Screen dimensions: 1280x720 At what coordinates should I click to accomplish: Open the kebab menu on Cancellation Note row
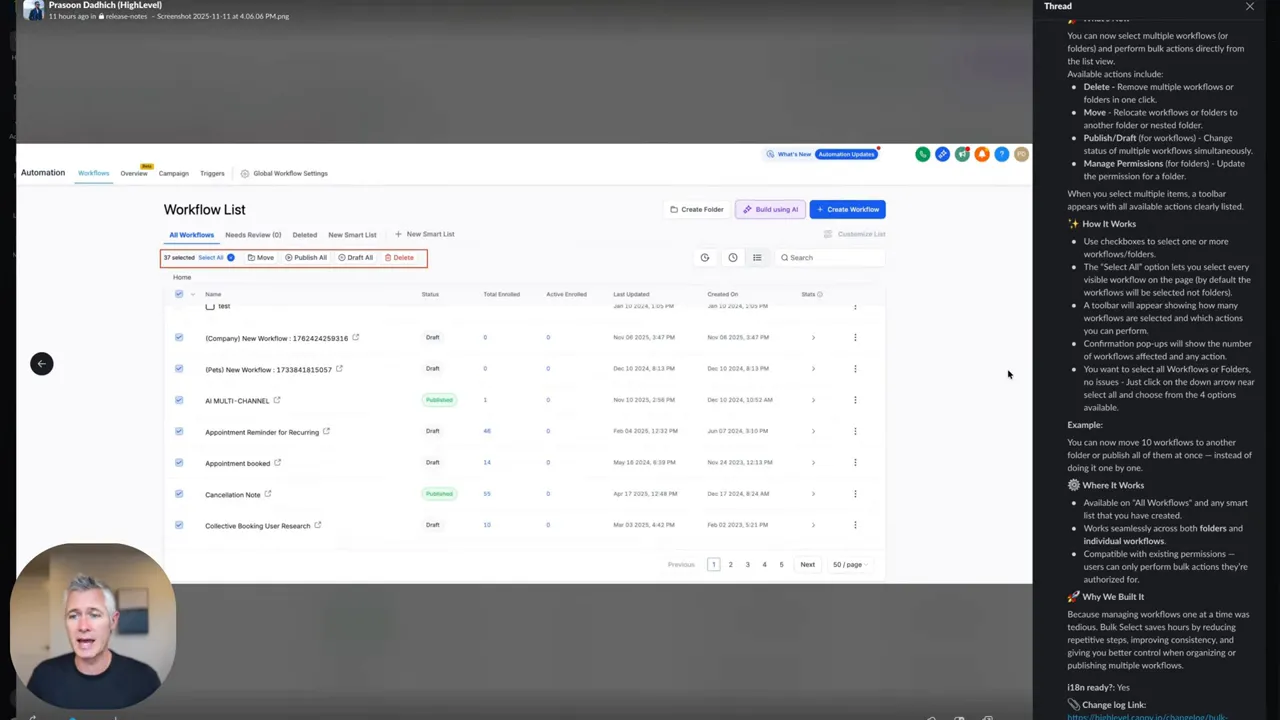[855, 493]
